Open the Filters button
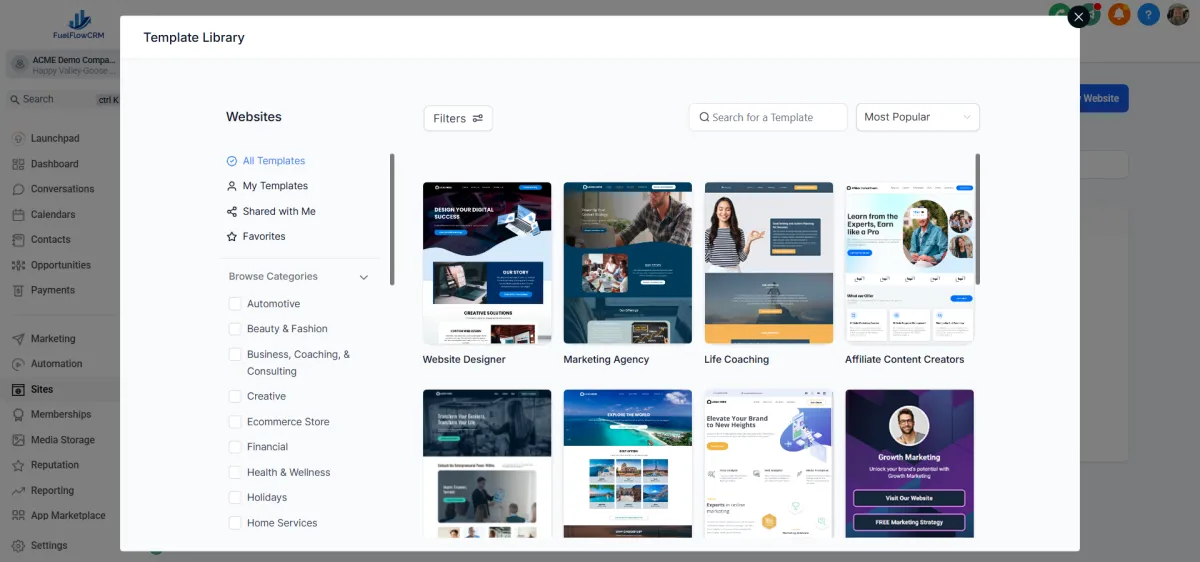The width and height of the screenshot is (1200, 562). [458, 118]
